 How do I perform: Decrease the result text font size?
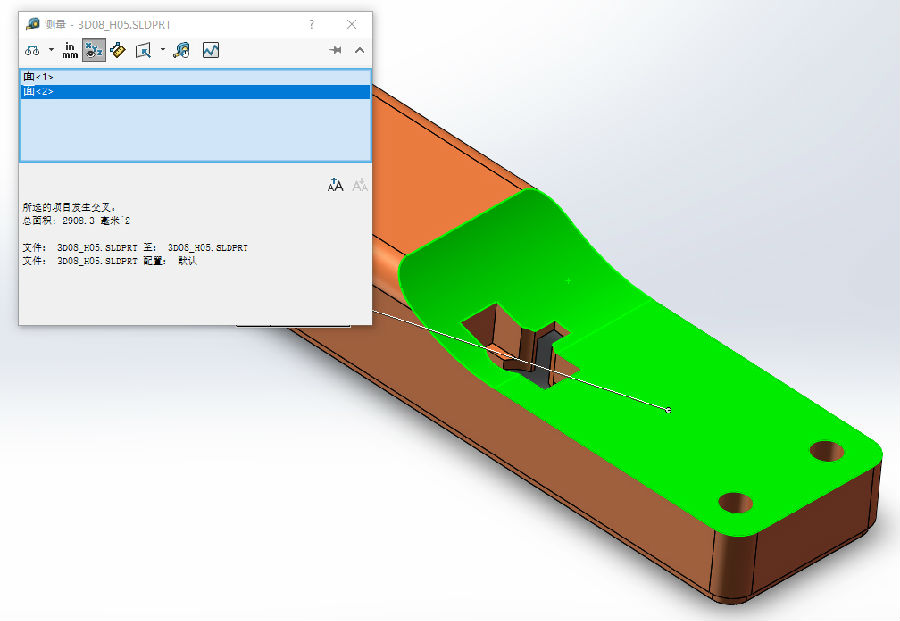pos(359,185)
